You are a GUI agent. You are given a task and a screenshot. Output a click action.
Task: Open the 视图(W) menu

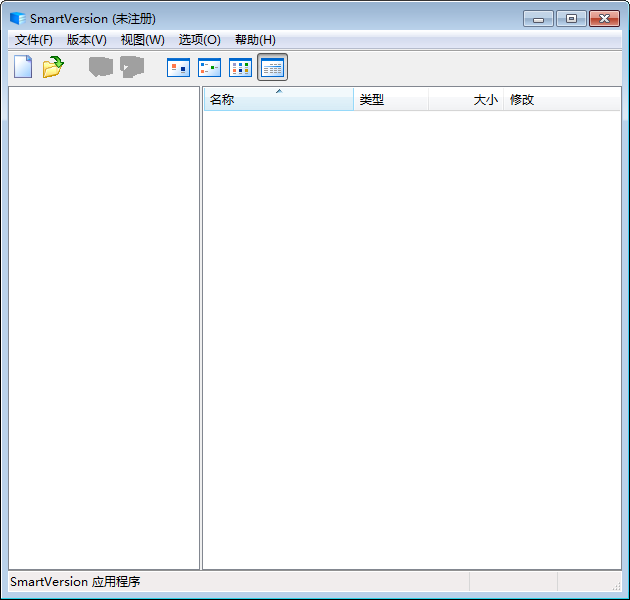[x=143, y=40]
